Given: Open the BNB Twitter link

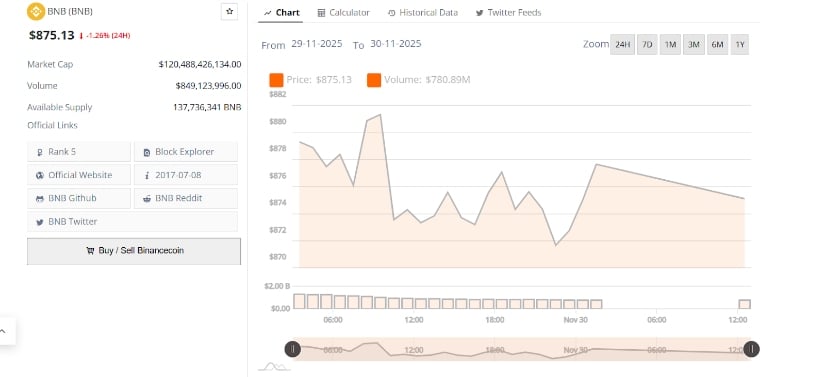Looking at the screenshot, I should click(133, 222).
